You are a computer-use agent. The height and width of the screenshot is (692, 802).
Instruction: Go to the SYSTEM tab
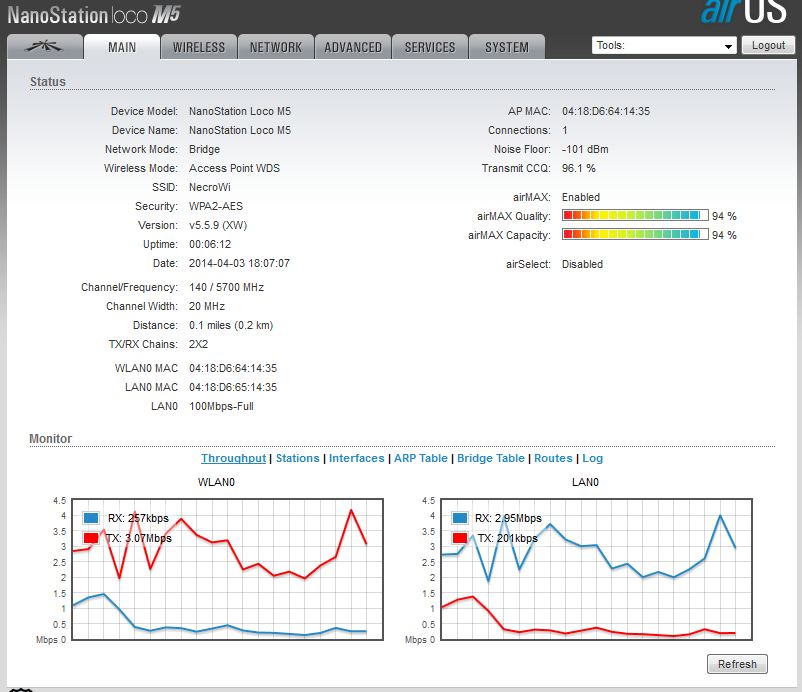click(x=507, y=47)
